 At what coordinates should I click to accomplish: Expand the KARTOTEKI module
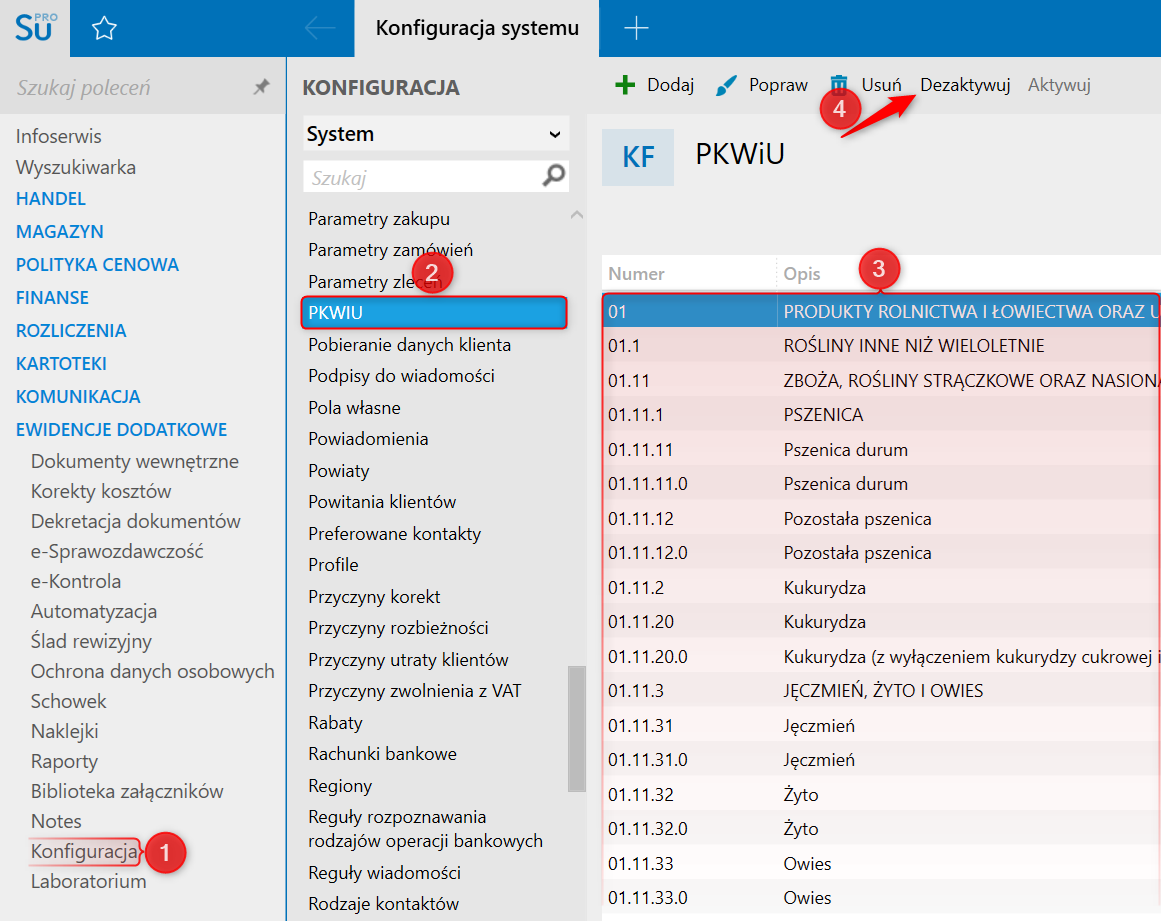[x=61, y=364]
